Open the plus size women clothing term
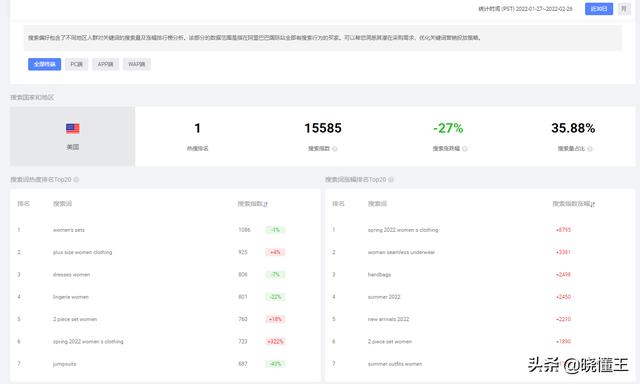The width and height of the screenshot is (640, 384). pos(82,252)
